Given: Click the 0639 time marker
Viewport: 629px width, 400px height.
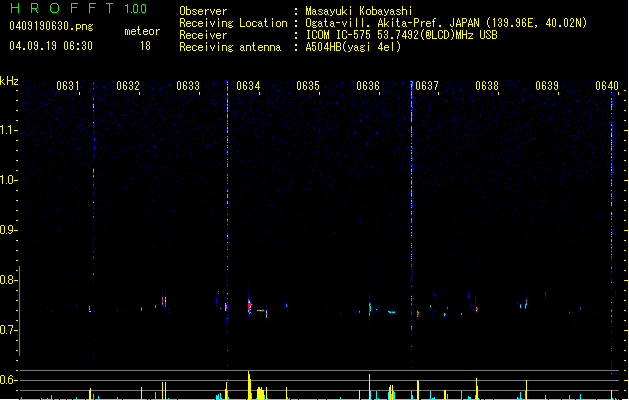Looking at the screenshot, I should (x=547, y=86).
